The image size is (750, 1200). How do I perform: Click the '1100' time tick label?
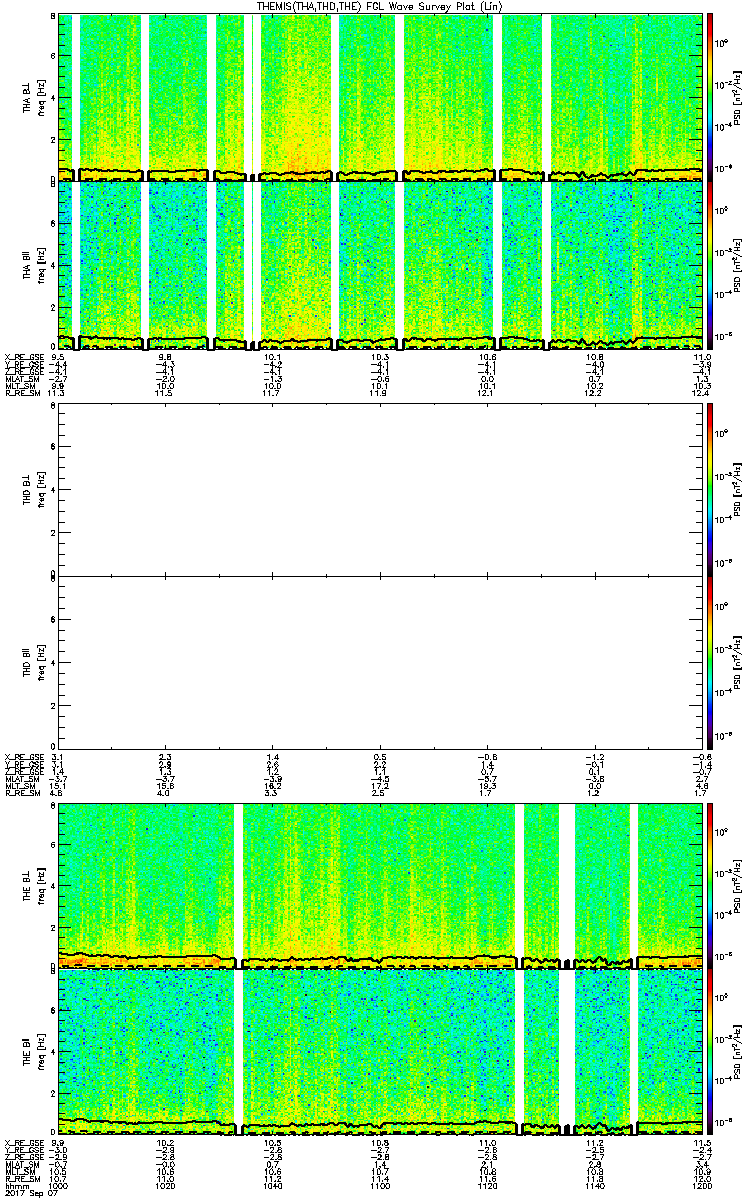(381, 1187)
